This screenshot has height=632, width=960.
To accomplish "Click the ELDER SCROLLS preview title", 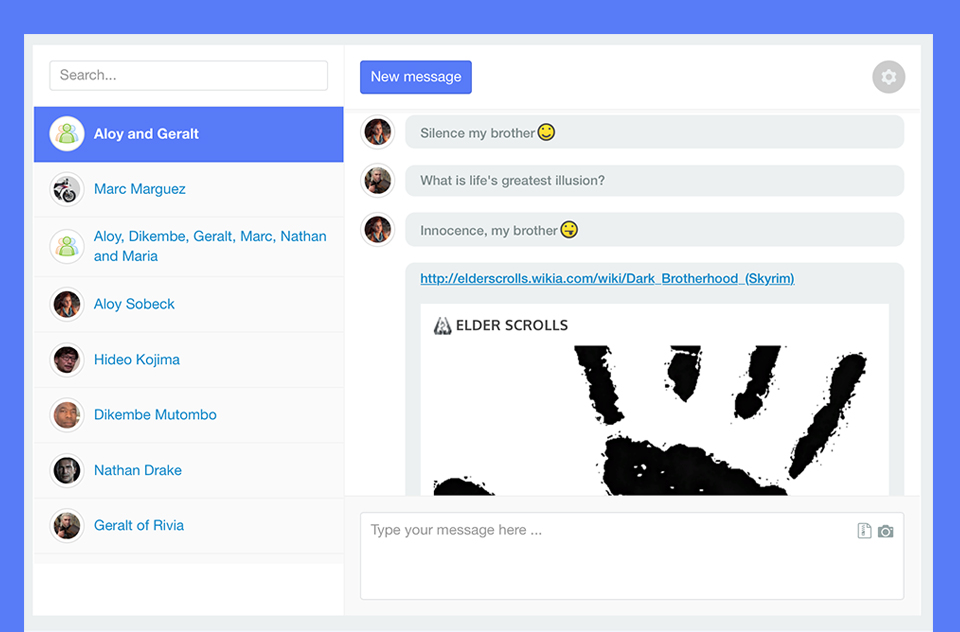I will [x=512, y=326].
